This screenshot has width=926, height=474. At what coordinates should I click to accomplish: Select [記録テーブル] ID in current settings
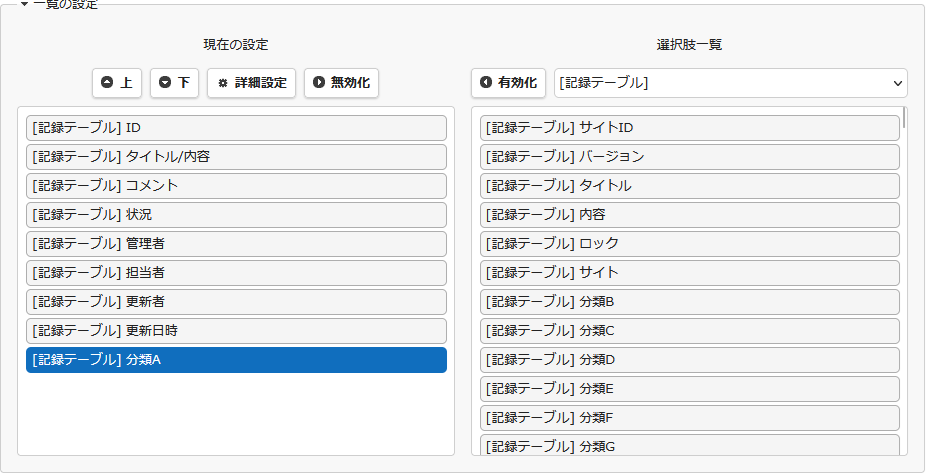click(236, 128)
